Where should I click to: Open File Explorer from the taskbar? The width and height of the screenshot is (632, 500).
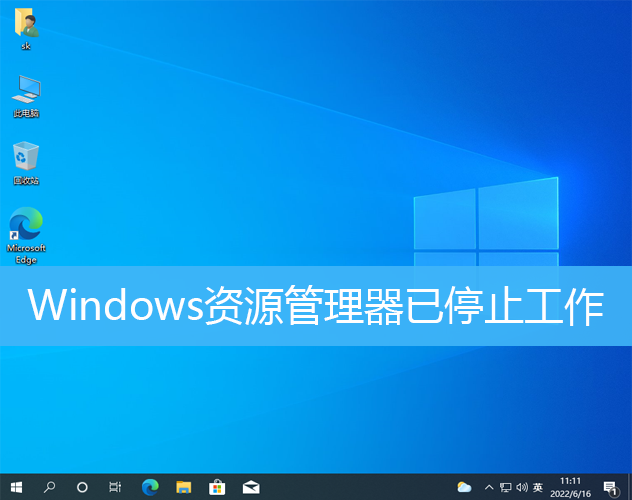[183, 487]
